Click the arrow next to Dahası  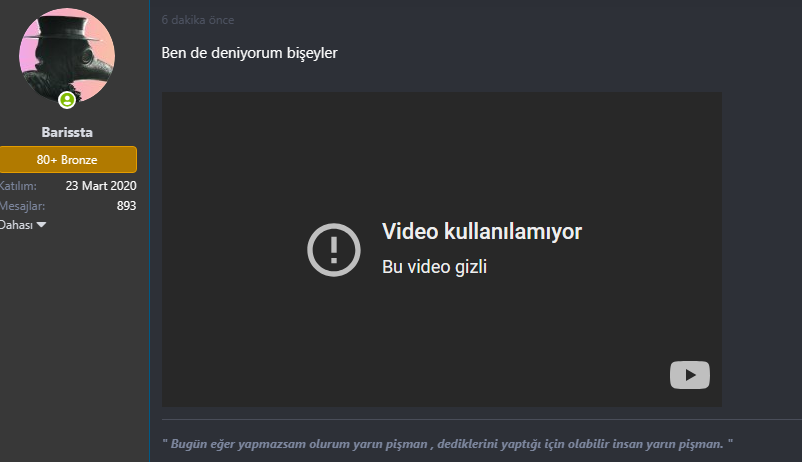[x=41, y=225]
